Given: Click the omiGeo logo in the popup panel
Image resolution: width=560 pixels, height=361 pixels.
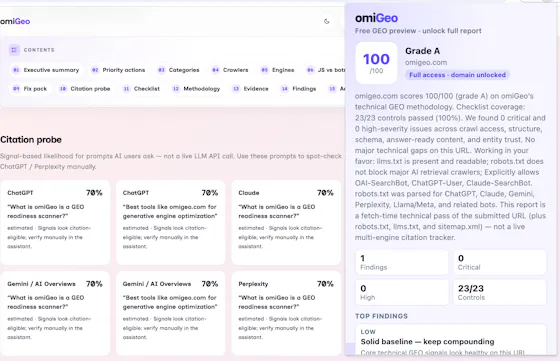Looking at the screenshot, I should (376, 18).
